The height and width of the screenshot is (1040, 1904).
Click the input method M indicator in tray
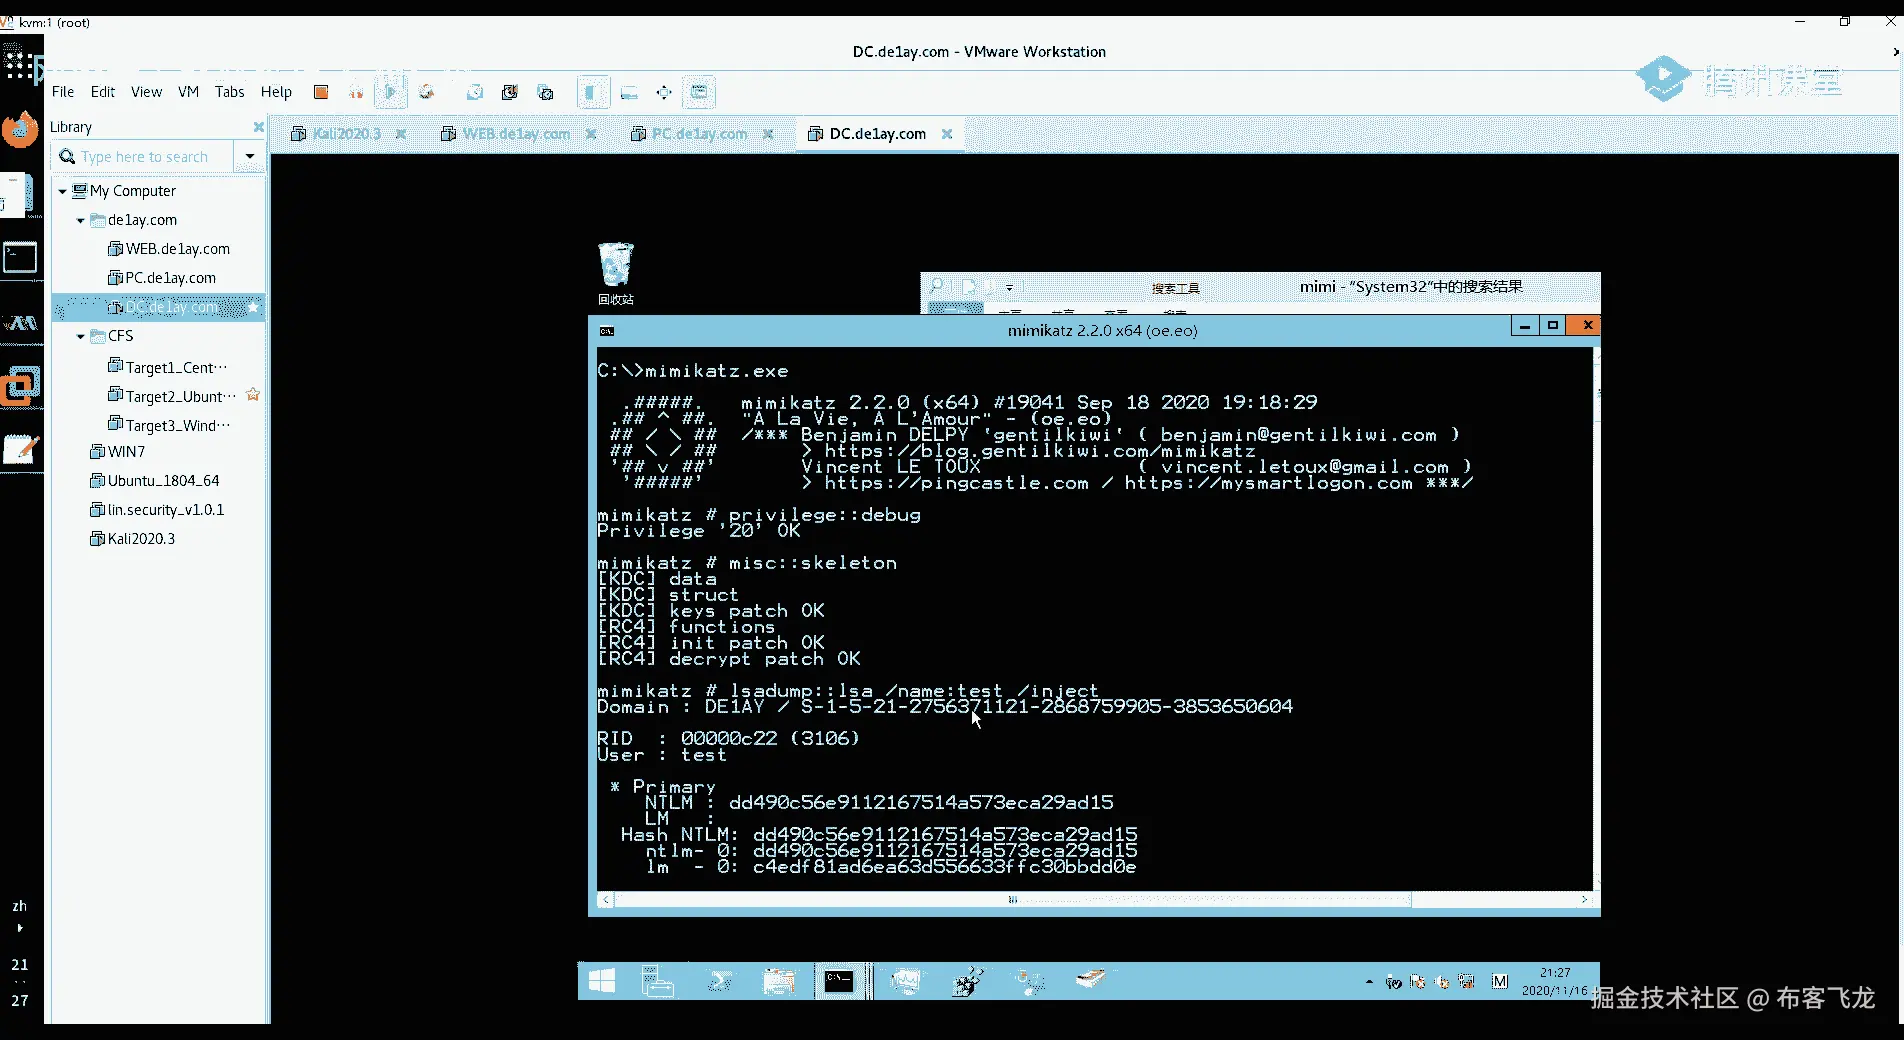(x=1499, y=982)
